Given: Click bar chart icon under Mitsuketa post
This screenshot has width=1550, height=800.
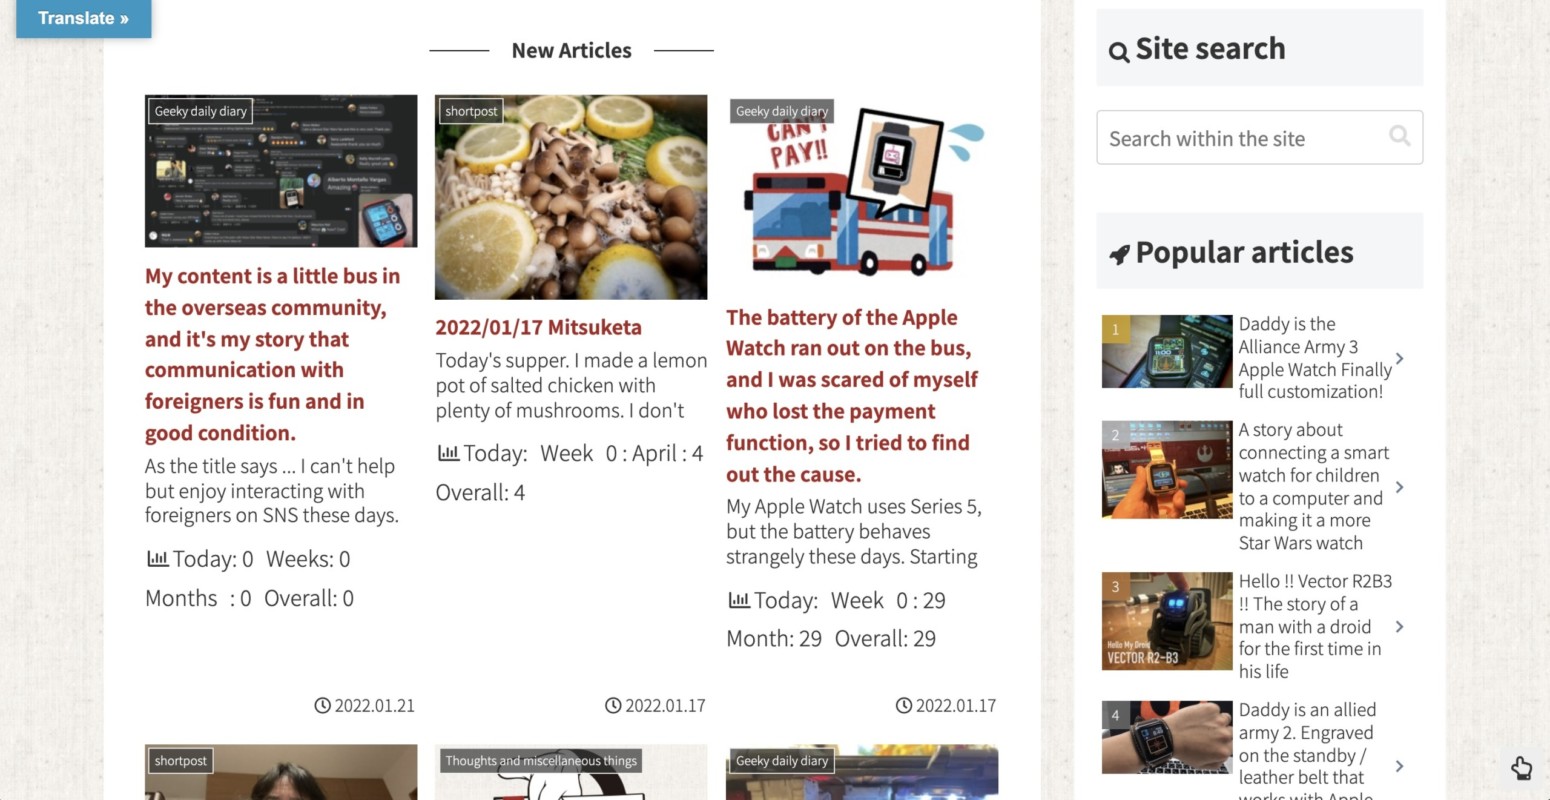Looking at the screenshot, I should (448, 453).
